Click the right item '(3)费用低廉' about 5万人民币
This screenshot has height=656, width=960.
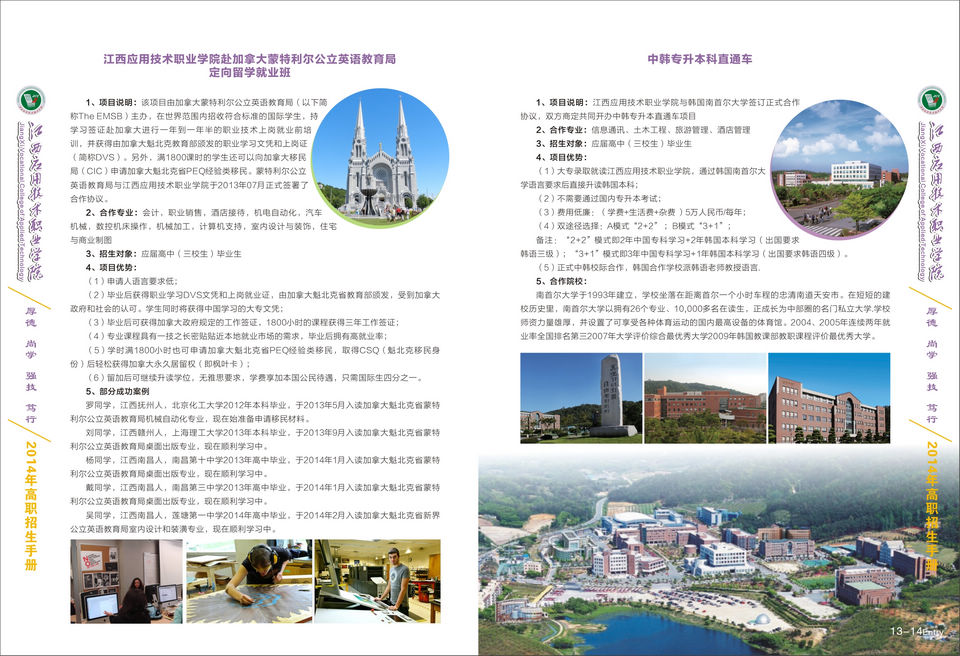[642, 213]
